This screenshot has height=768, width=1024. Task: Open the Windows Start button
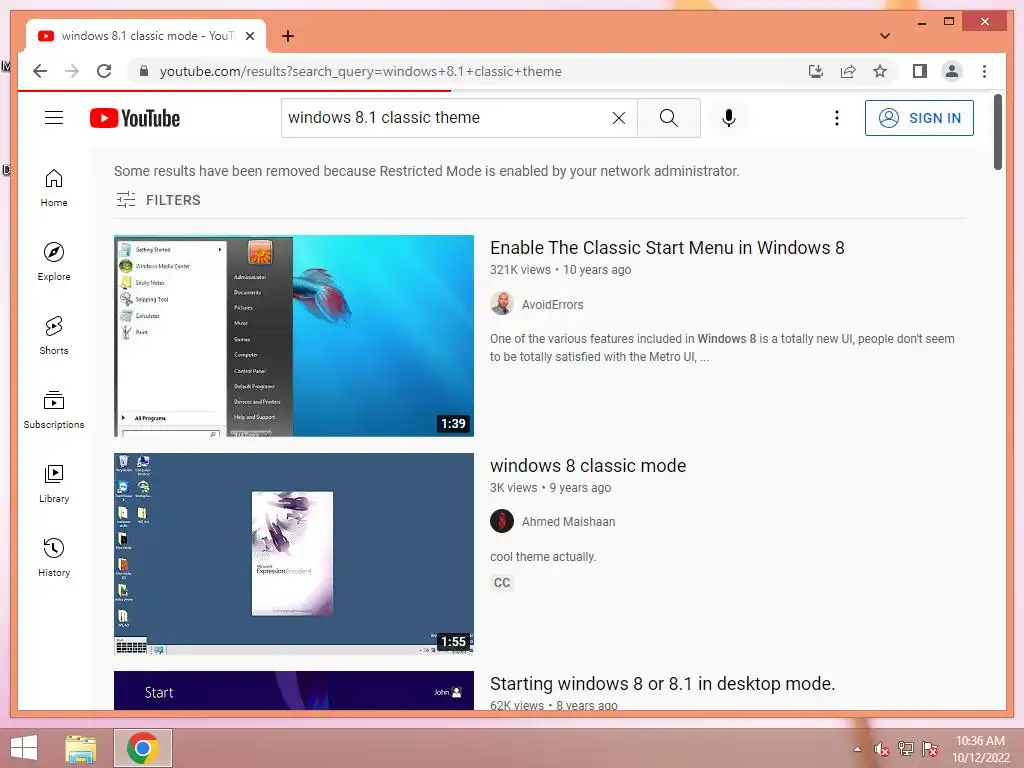click(24, 748)
